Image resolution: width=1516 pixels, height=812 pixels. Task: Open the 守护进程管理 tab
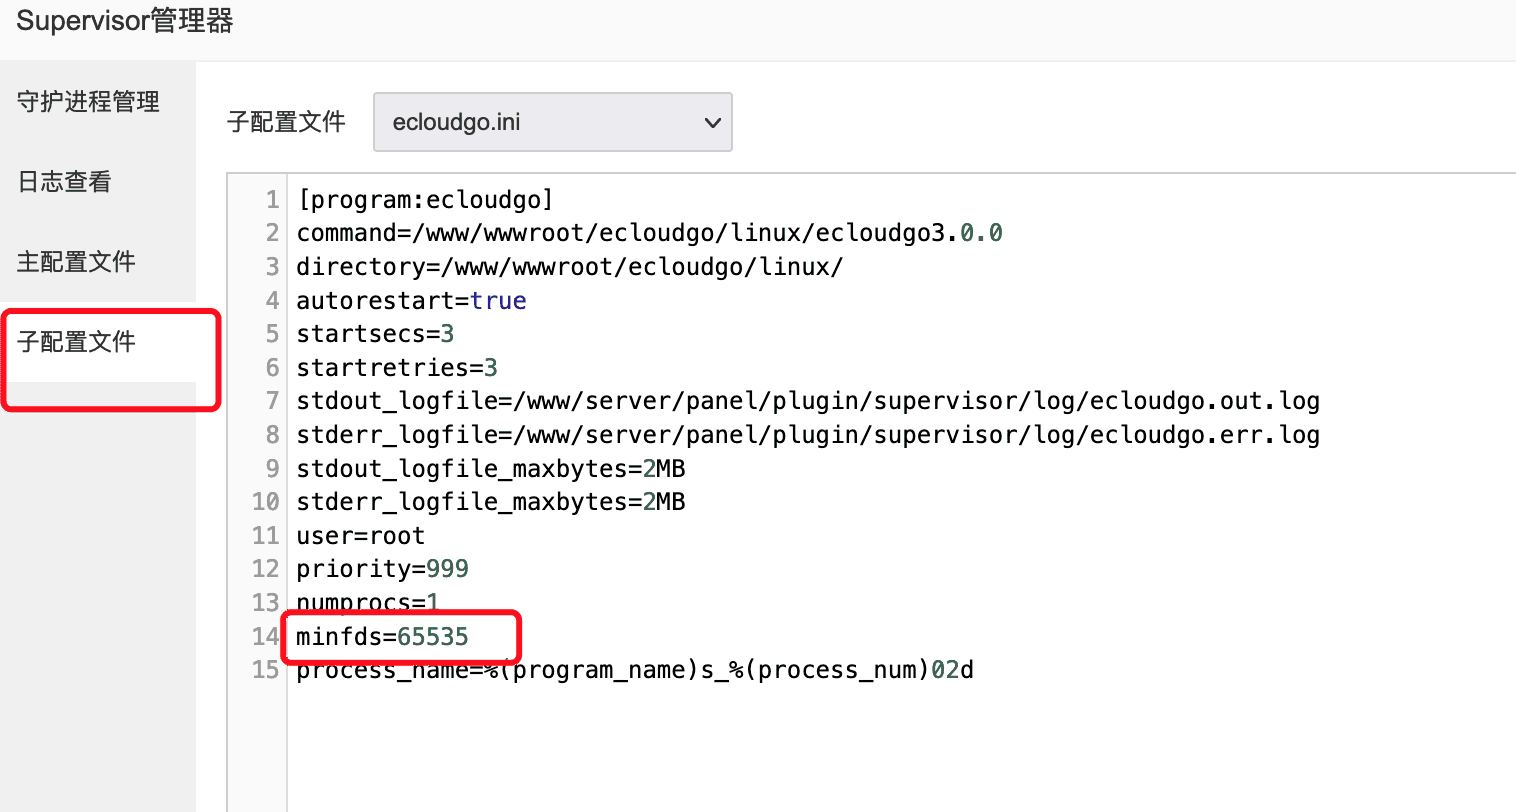[x=88, y=102]
